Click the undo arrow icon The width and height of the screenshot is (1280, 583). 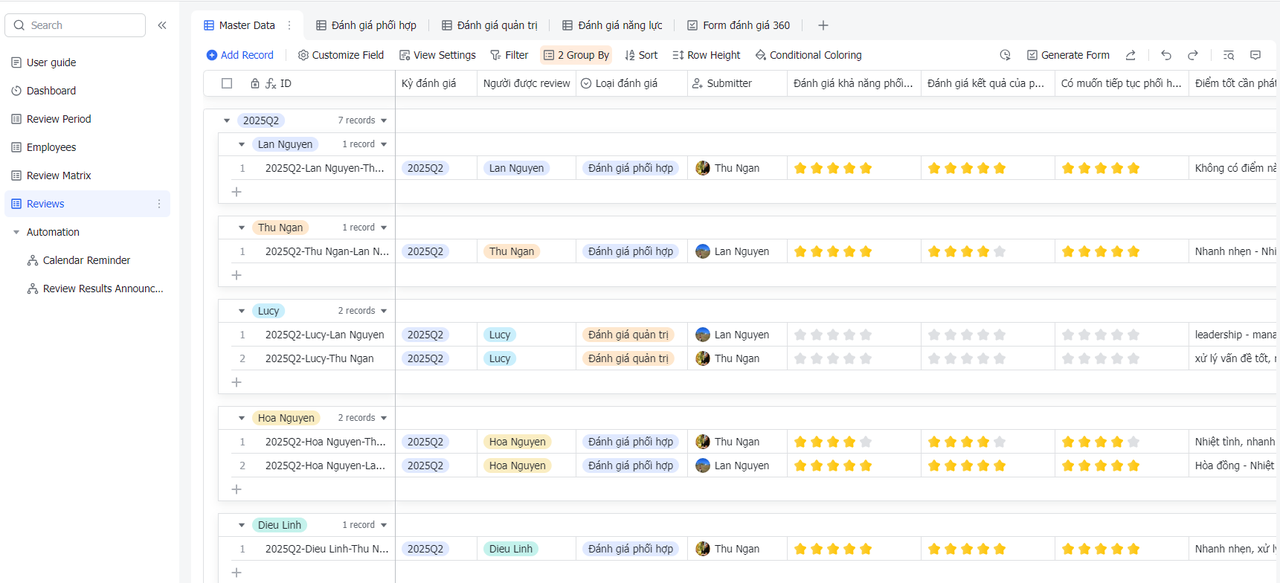(x=1166, y=55)
